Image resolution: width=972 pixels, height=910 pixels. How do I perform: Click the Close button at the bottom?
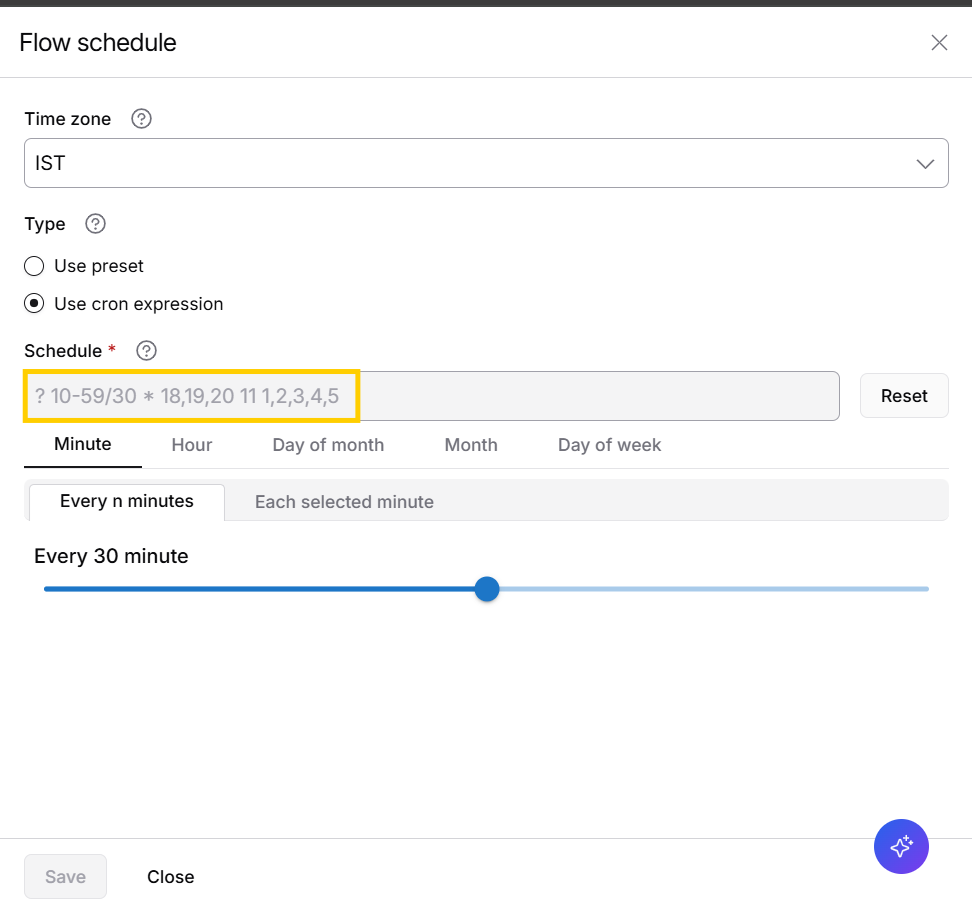pyautogui.click(x=171, y=877)
